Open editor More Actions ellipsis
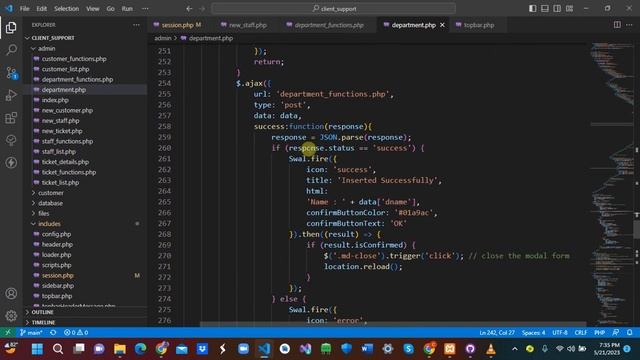The height and width of the screenshot is (360, 640). click(x=629, y=25)
